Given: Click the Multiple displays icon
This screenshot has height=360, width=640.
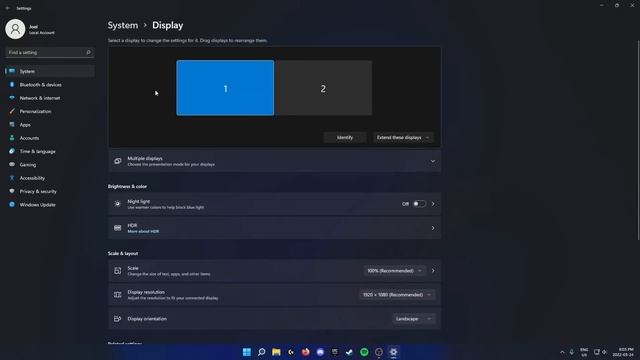Looking at the screenshot, I should pos(118,161).
